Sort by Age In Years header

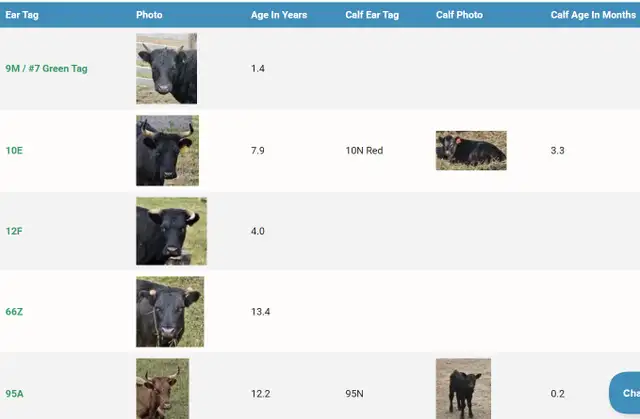[x=279, y=15]
